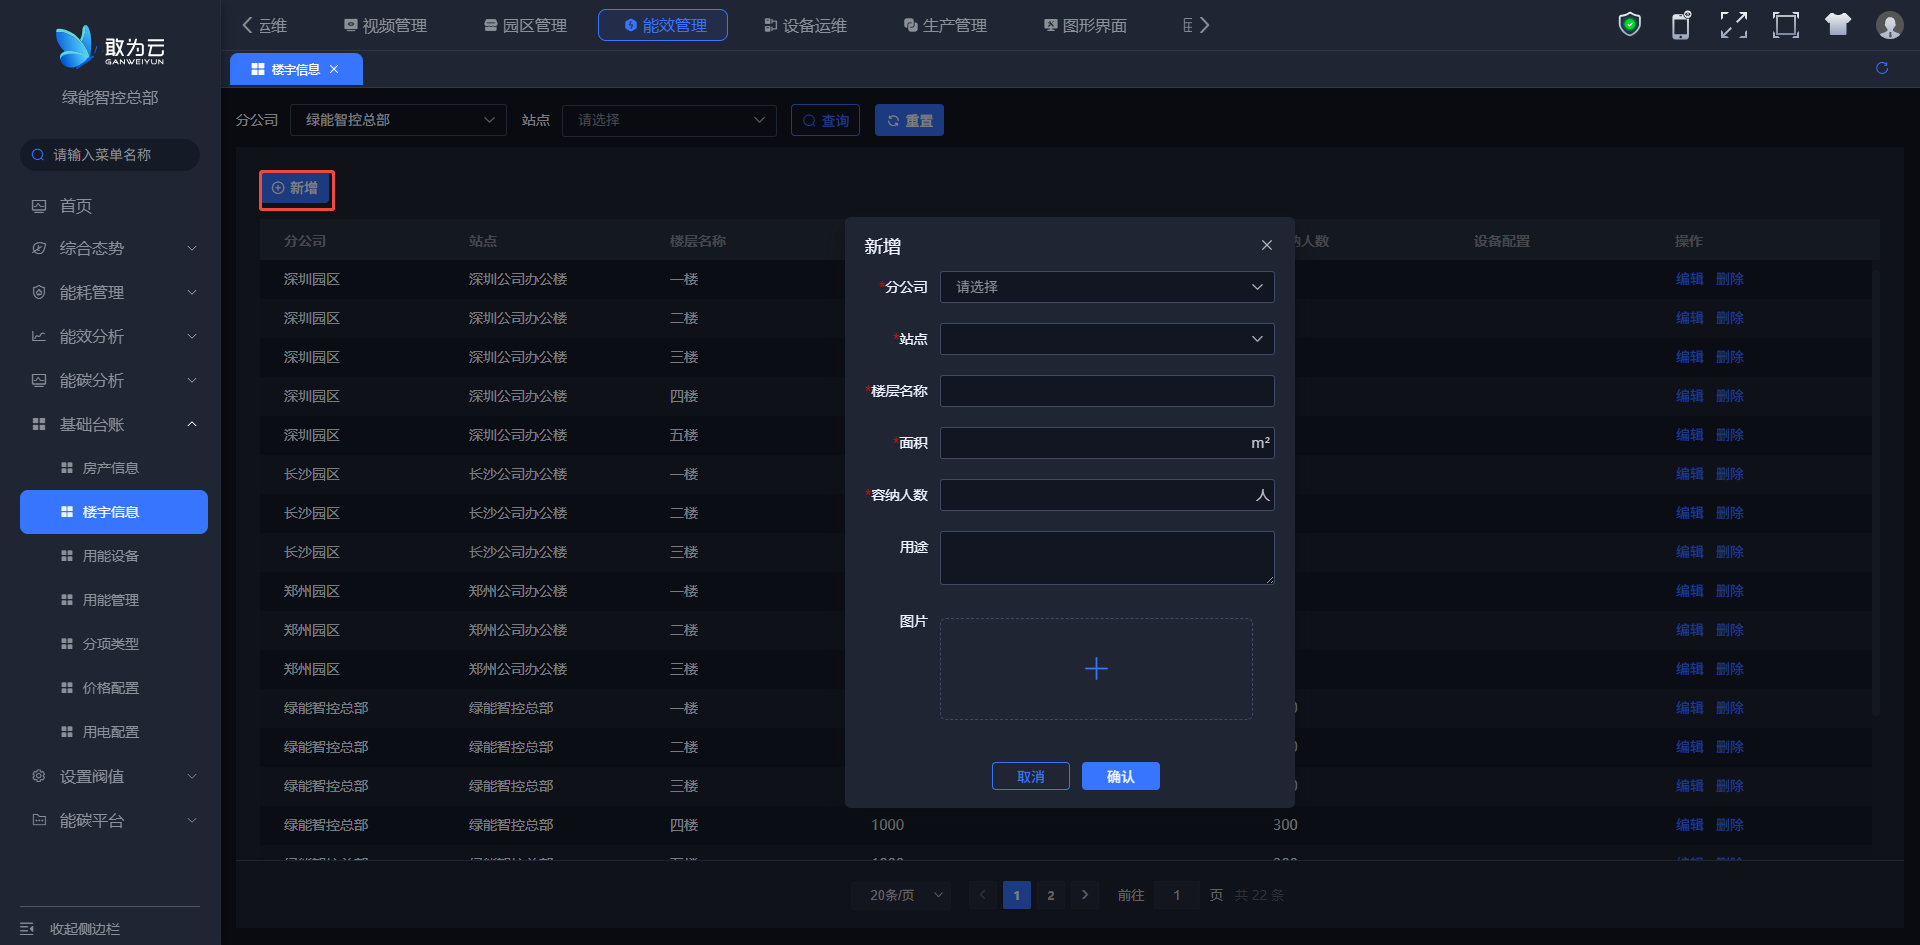Open the 用能设备 sidebar menu item
The height and width of the screenshot is (945, 1920).
(111, 556)
